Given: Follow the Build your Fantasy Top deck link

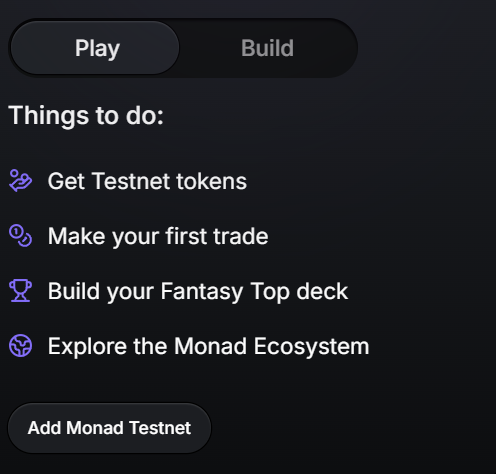Looking at the screenshot, I should [198, 291].
